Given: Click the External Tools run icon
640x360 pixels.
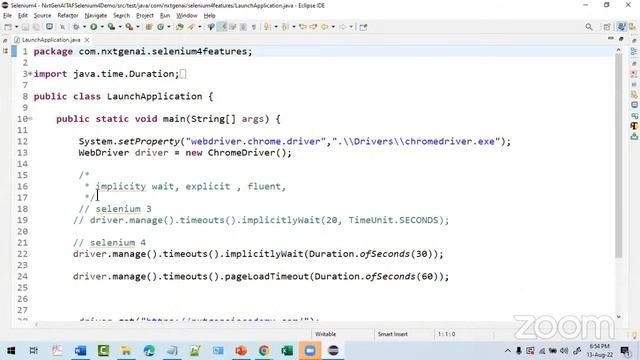Looking at the screenshot, I should 129,27.
